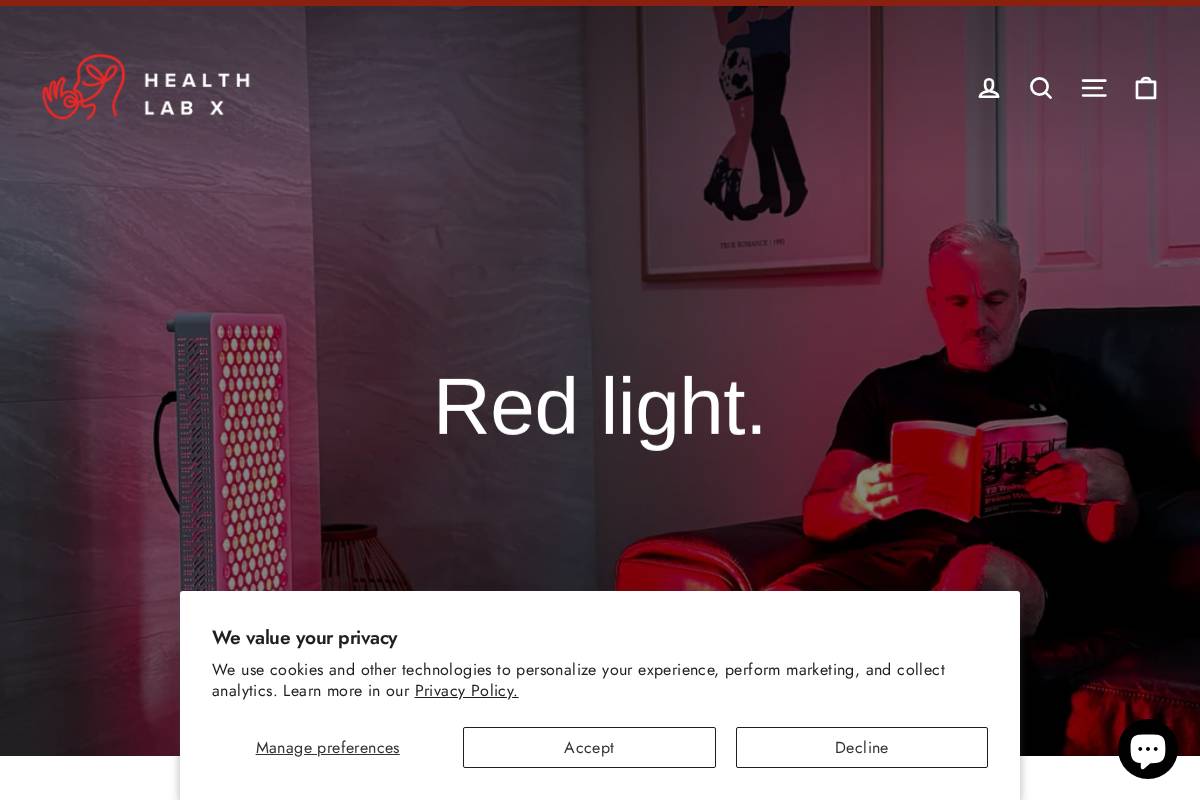The height and width of the screenshot is (800, 1200).
Task: Decline cookies in privacy banner
Action: [x=862, y=747]
